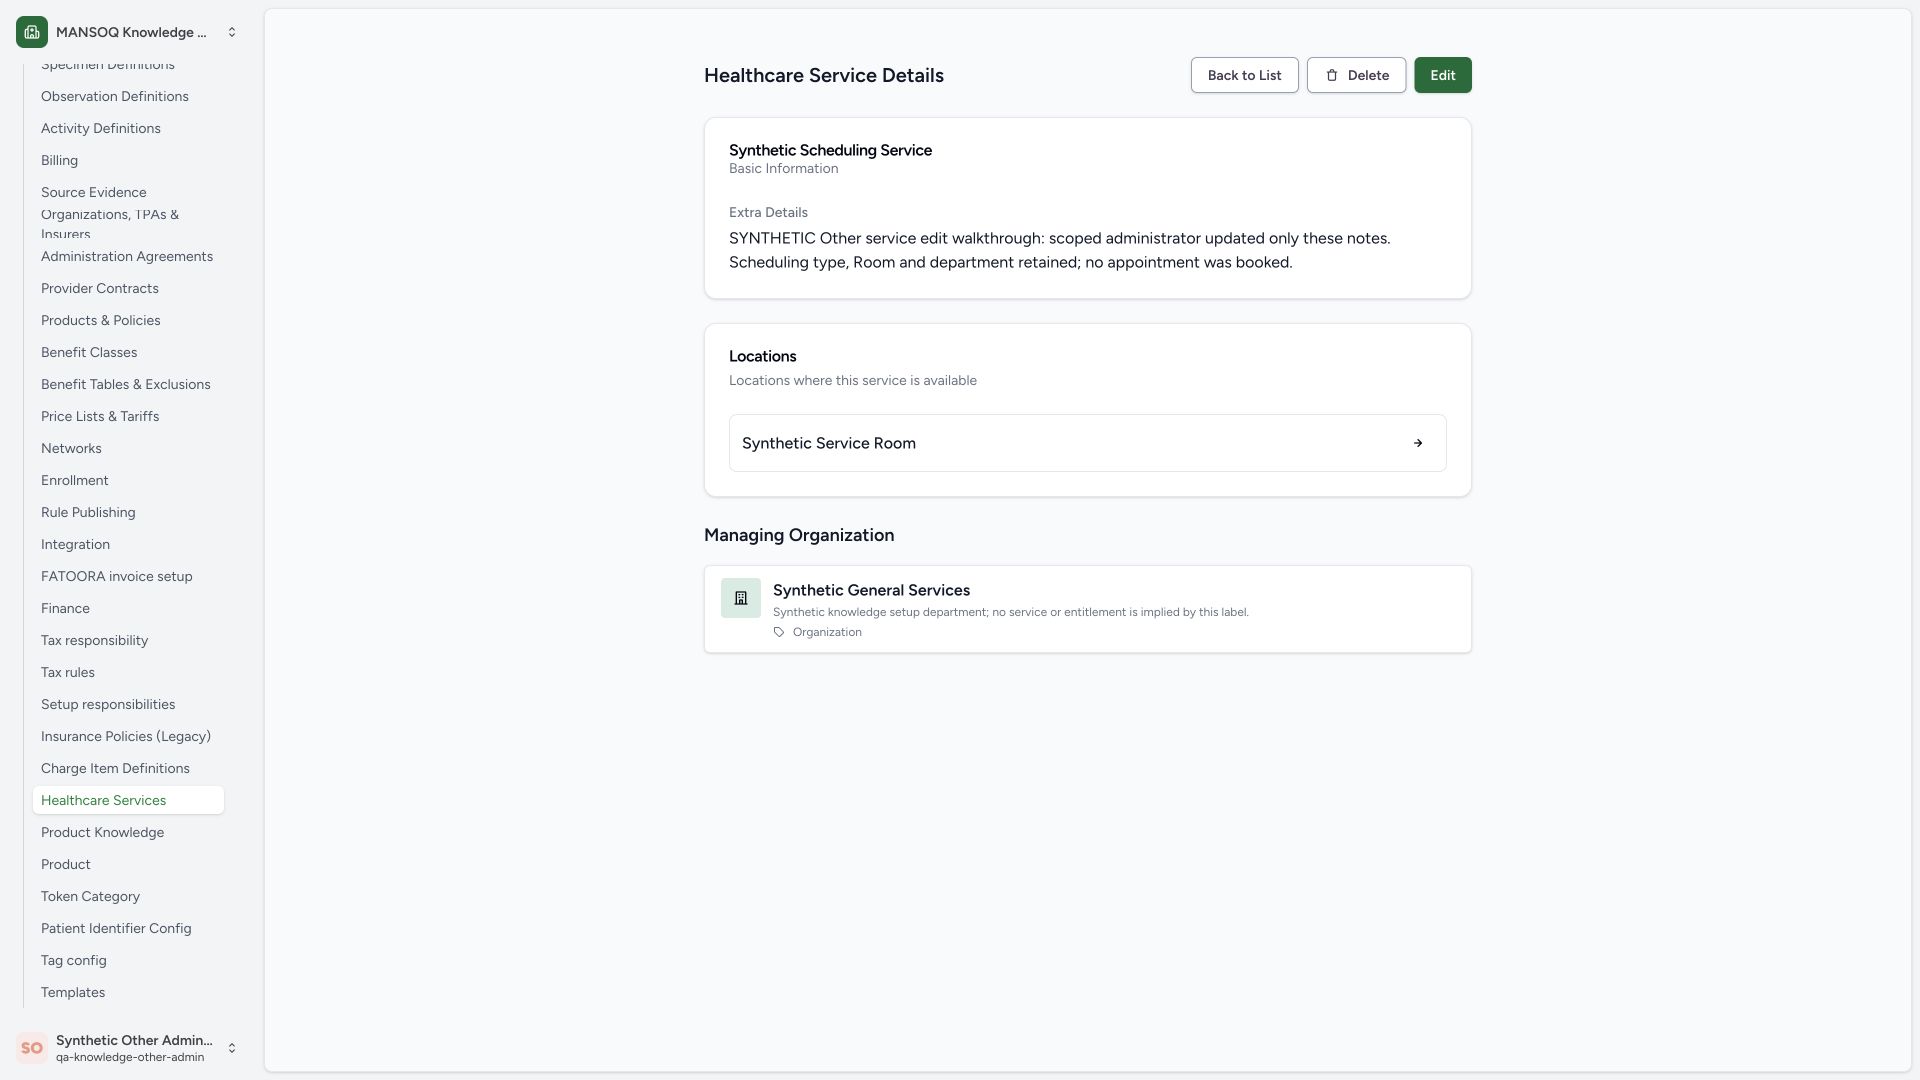Go Back to List

click(x=1244, y=75)
